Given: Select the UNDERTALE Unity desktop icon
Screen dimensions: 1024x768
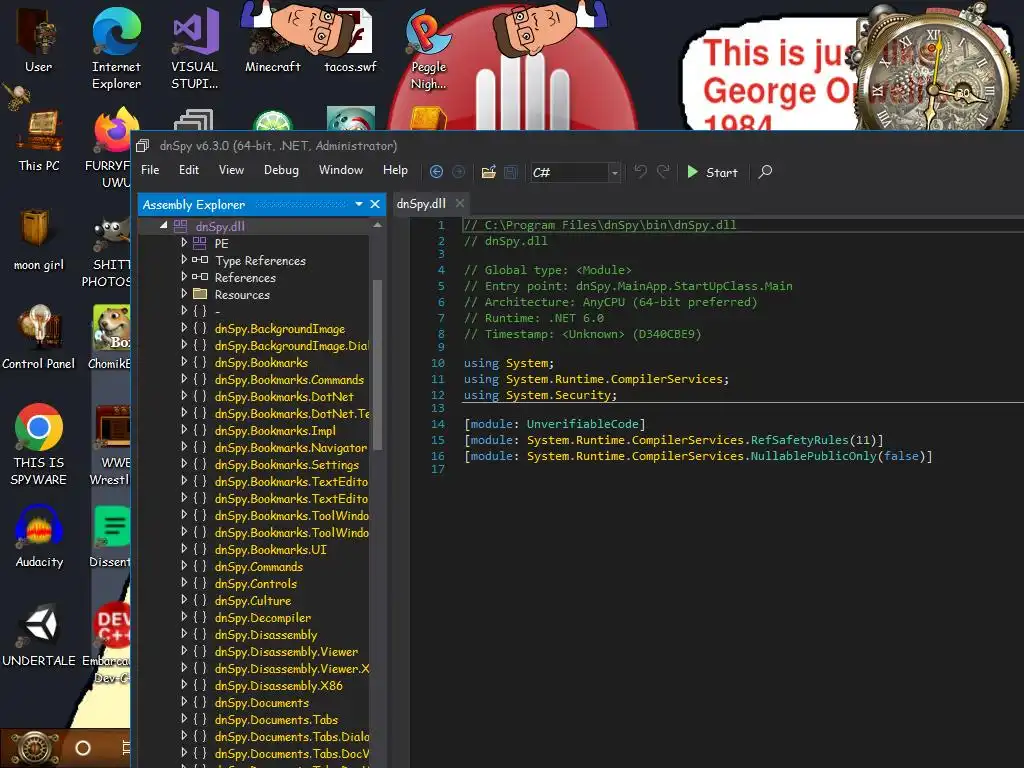Looking at the screenshot, I should tap(39, 635).
